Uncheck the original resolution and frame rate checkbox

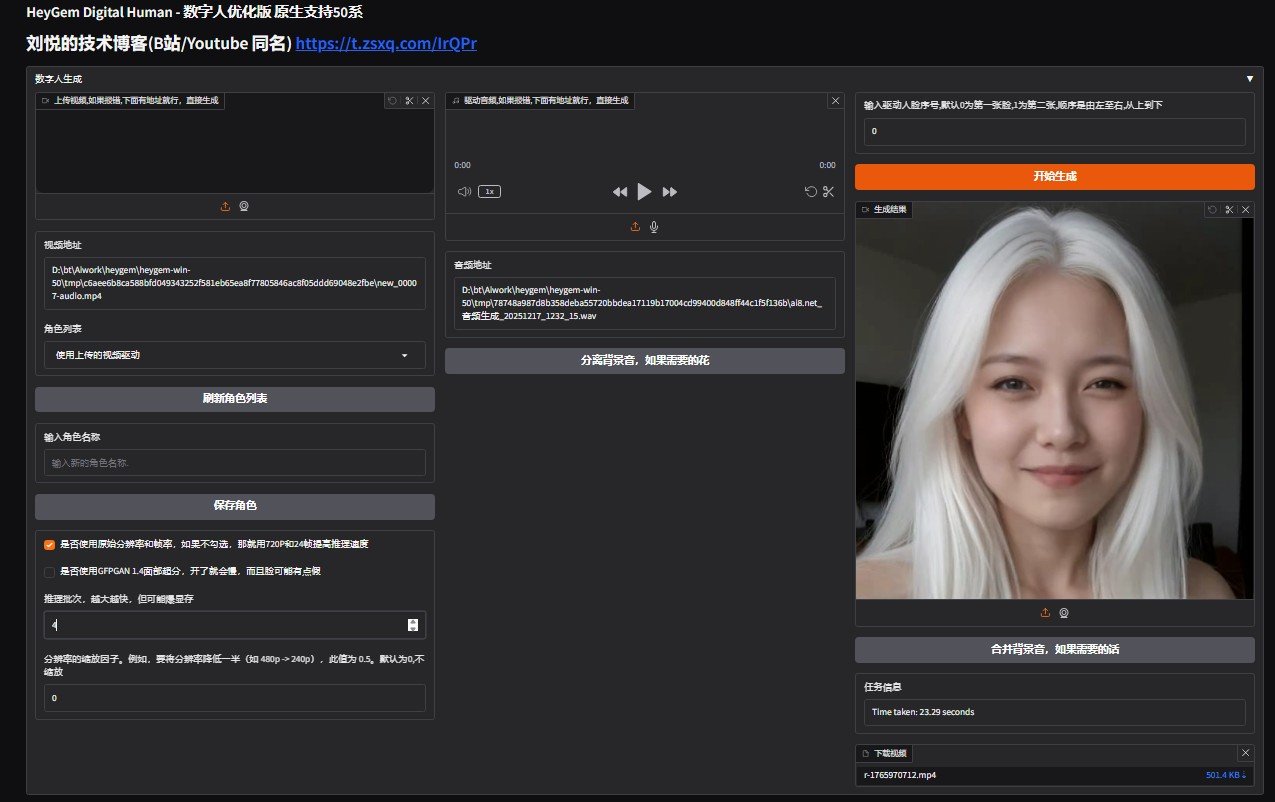pos(49,545)
